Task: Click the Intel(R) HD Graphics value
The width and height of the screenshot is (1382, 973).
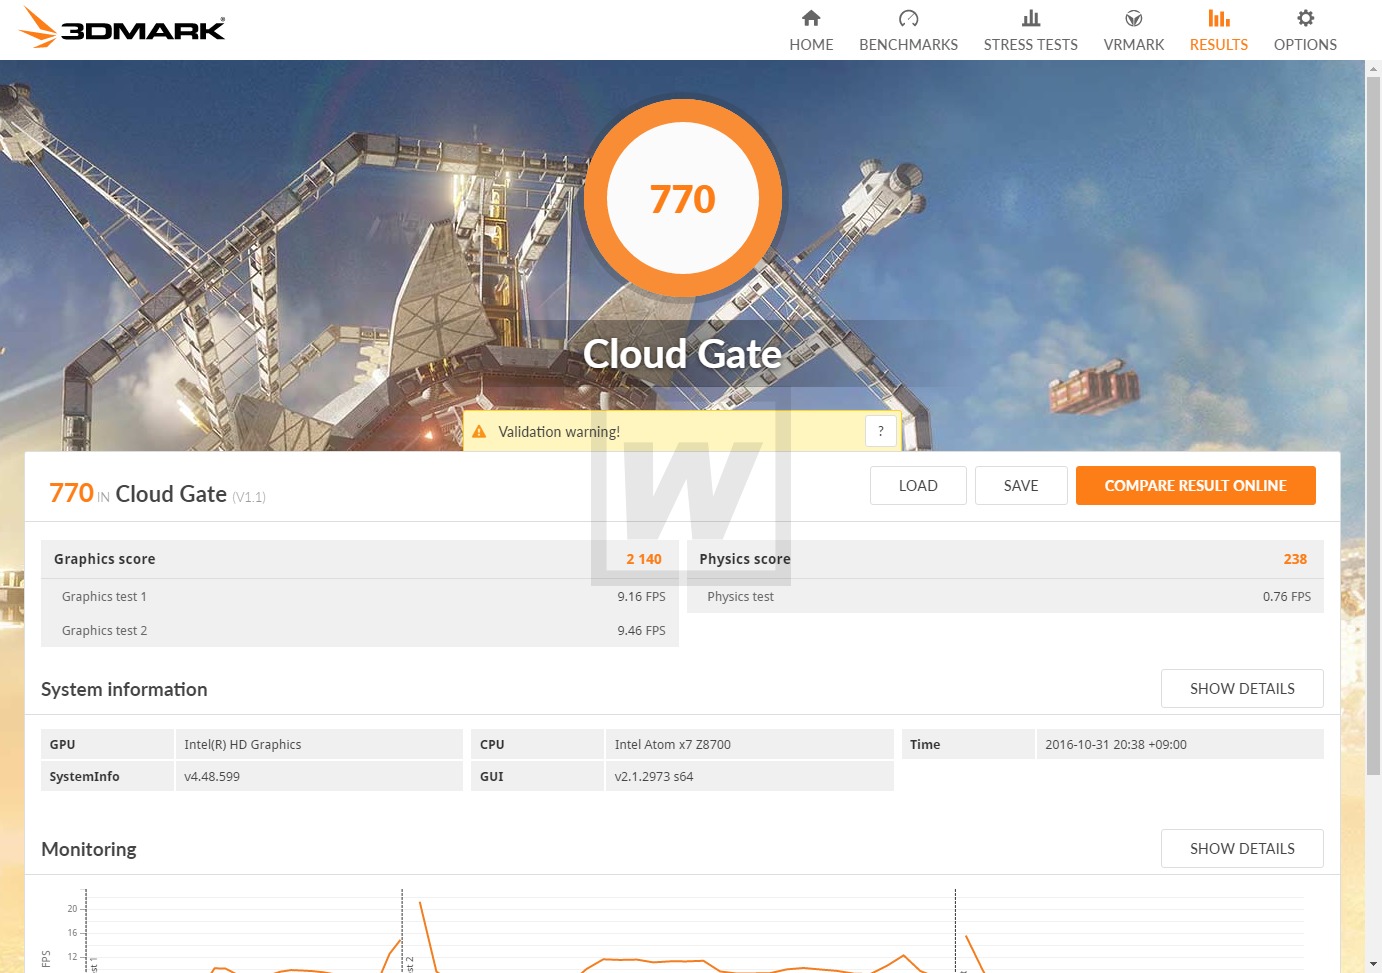Action: click(x=243, y=744)
